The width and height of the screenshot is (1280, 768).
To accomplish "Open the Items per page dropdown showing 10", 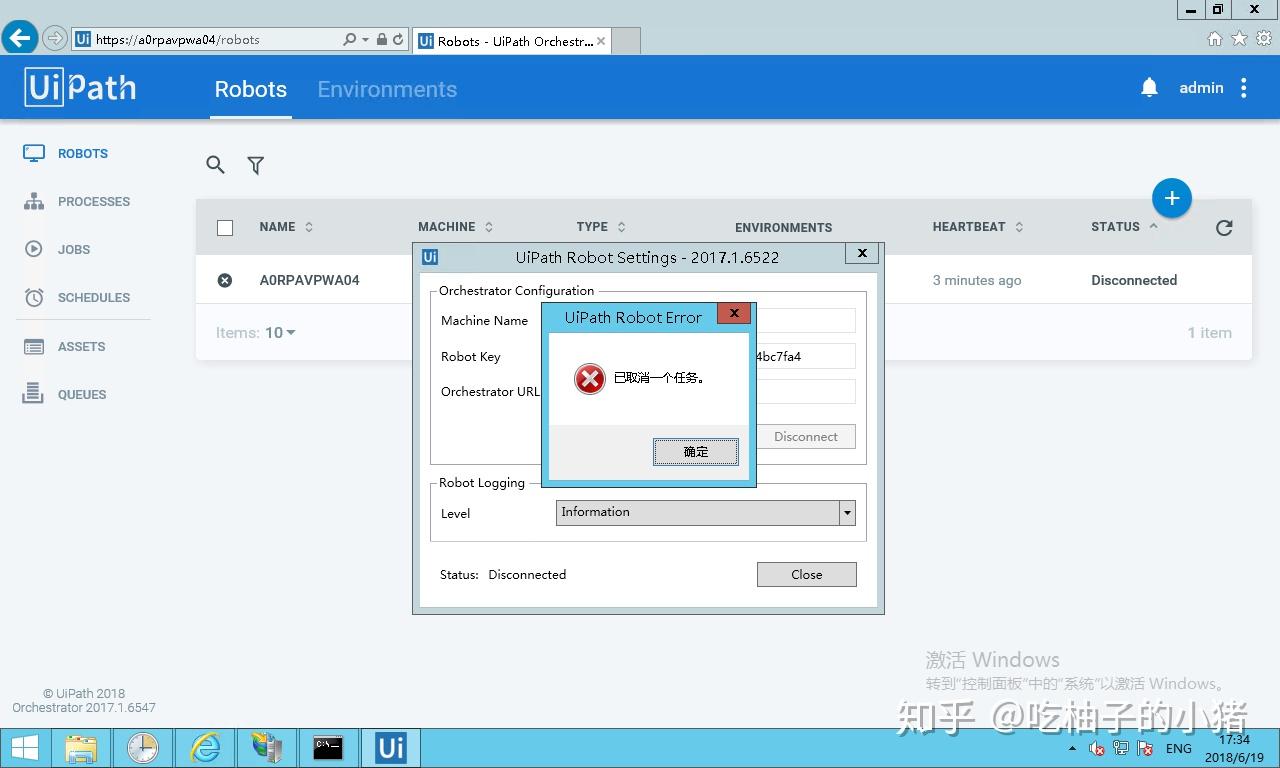I will (x=281, y=332).
